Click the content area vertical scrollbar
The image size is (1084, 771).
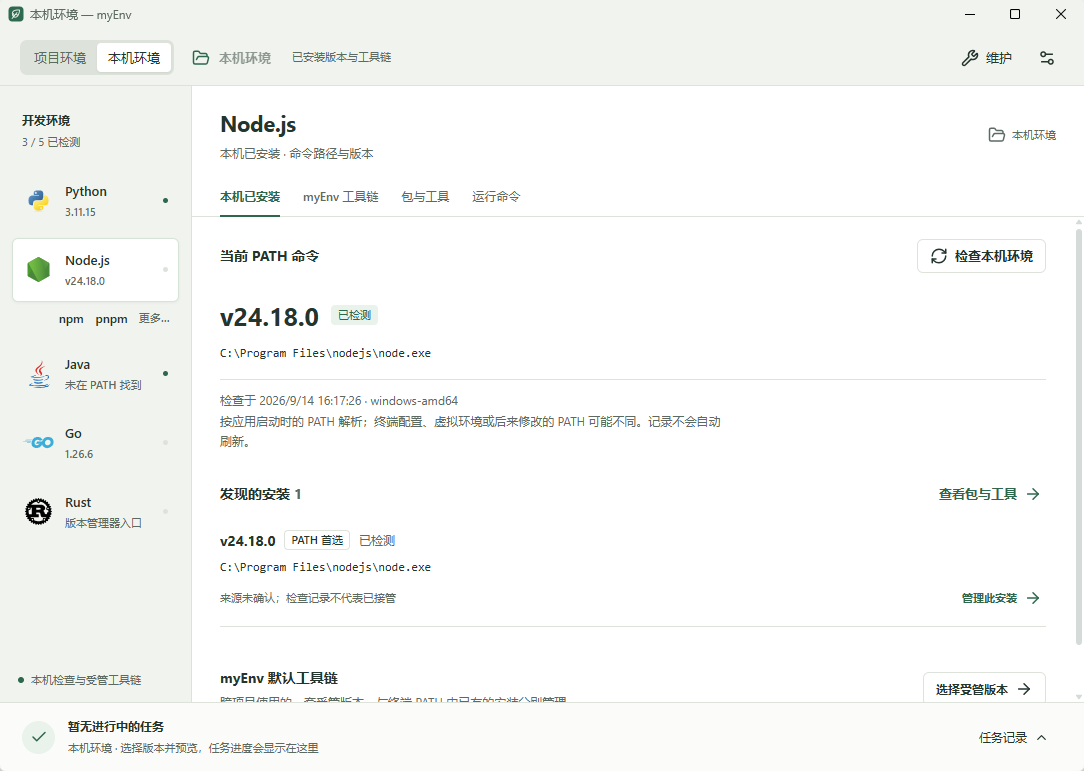tap(1078, 437)
